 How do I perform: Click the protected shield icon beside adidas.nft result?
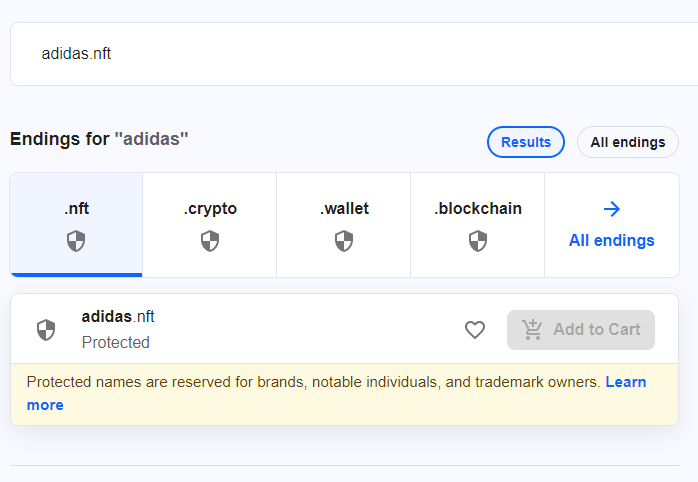click(46, 330)
